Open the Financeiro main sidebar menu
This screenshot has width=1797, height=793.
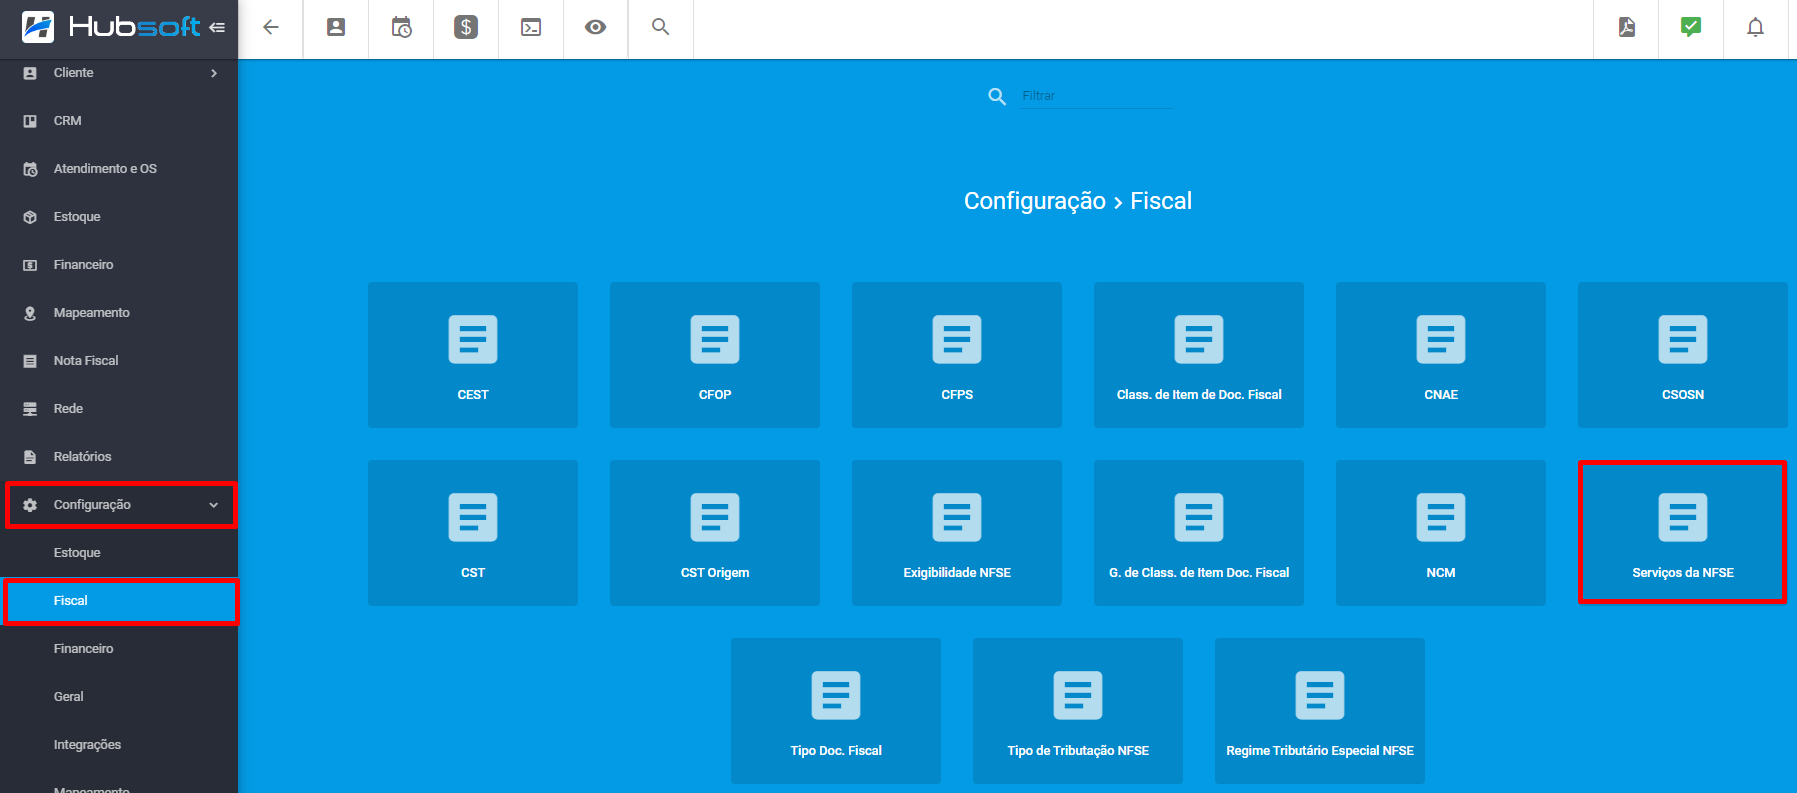click(119, 265)
